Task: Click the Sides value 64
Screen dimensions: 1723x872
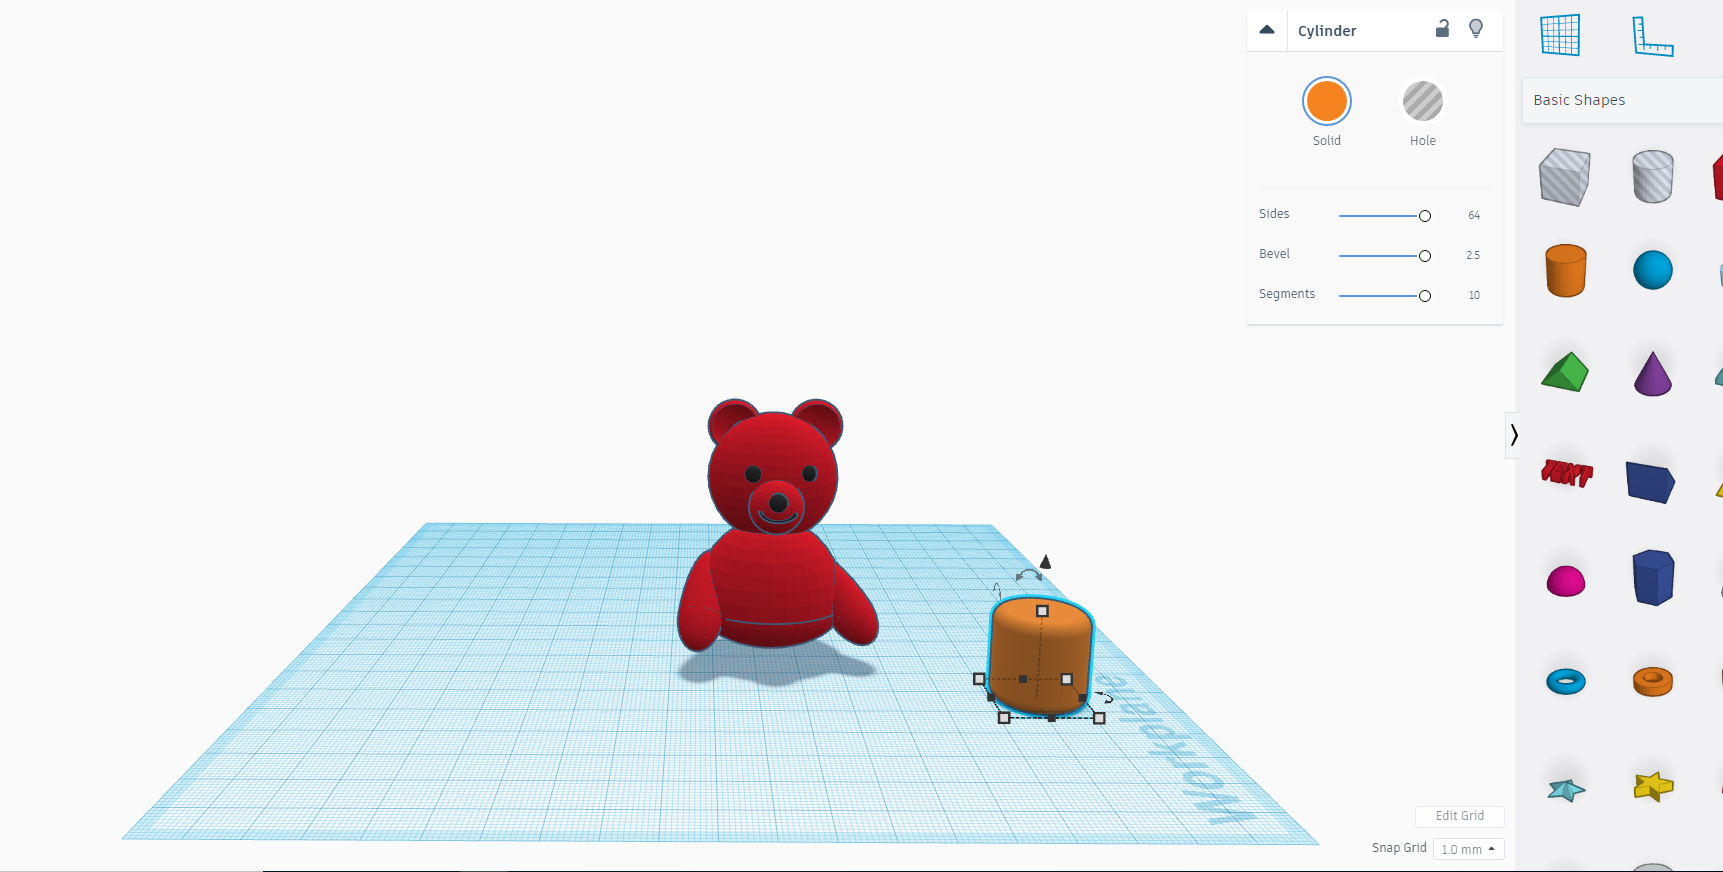Action: pyautogui.click(x=1474, y=216)
